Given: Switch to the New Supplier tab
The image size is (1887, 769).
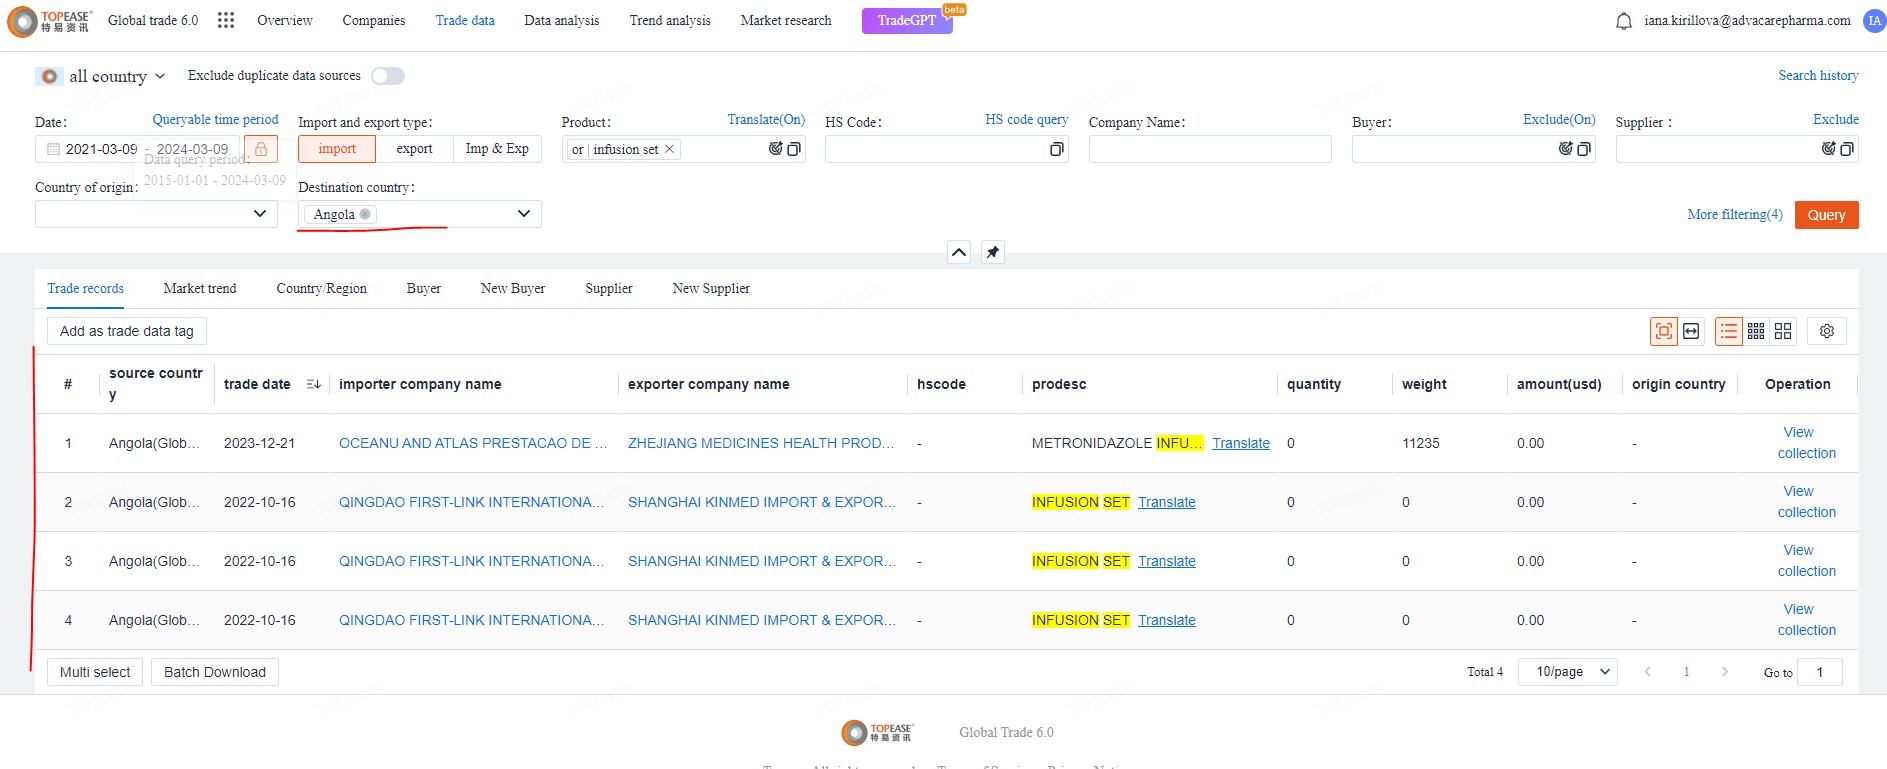Looking at the screenshot, I should 711,288.
